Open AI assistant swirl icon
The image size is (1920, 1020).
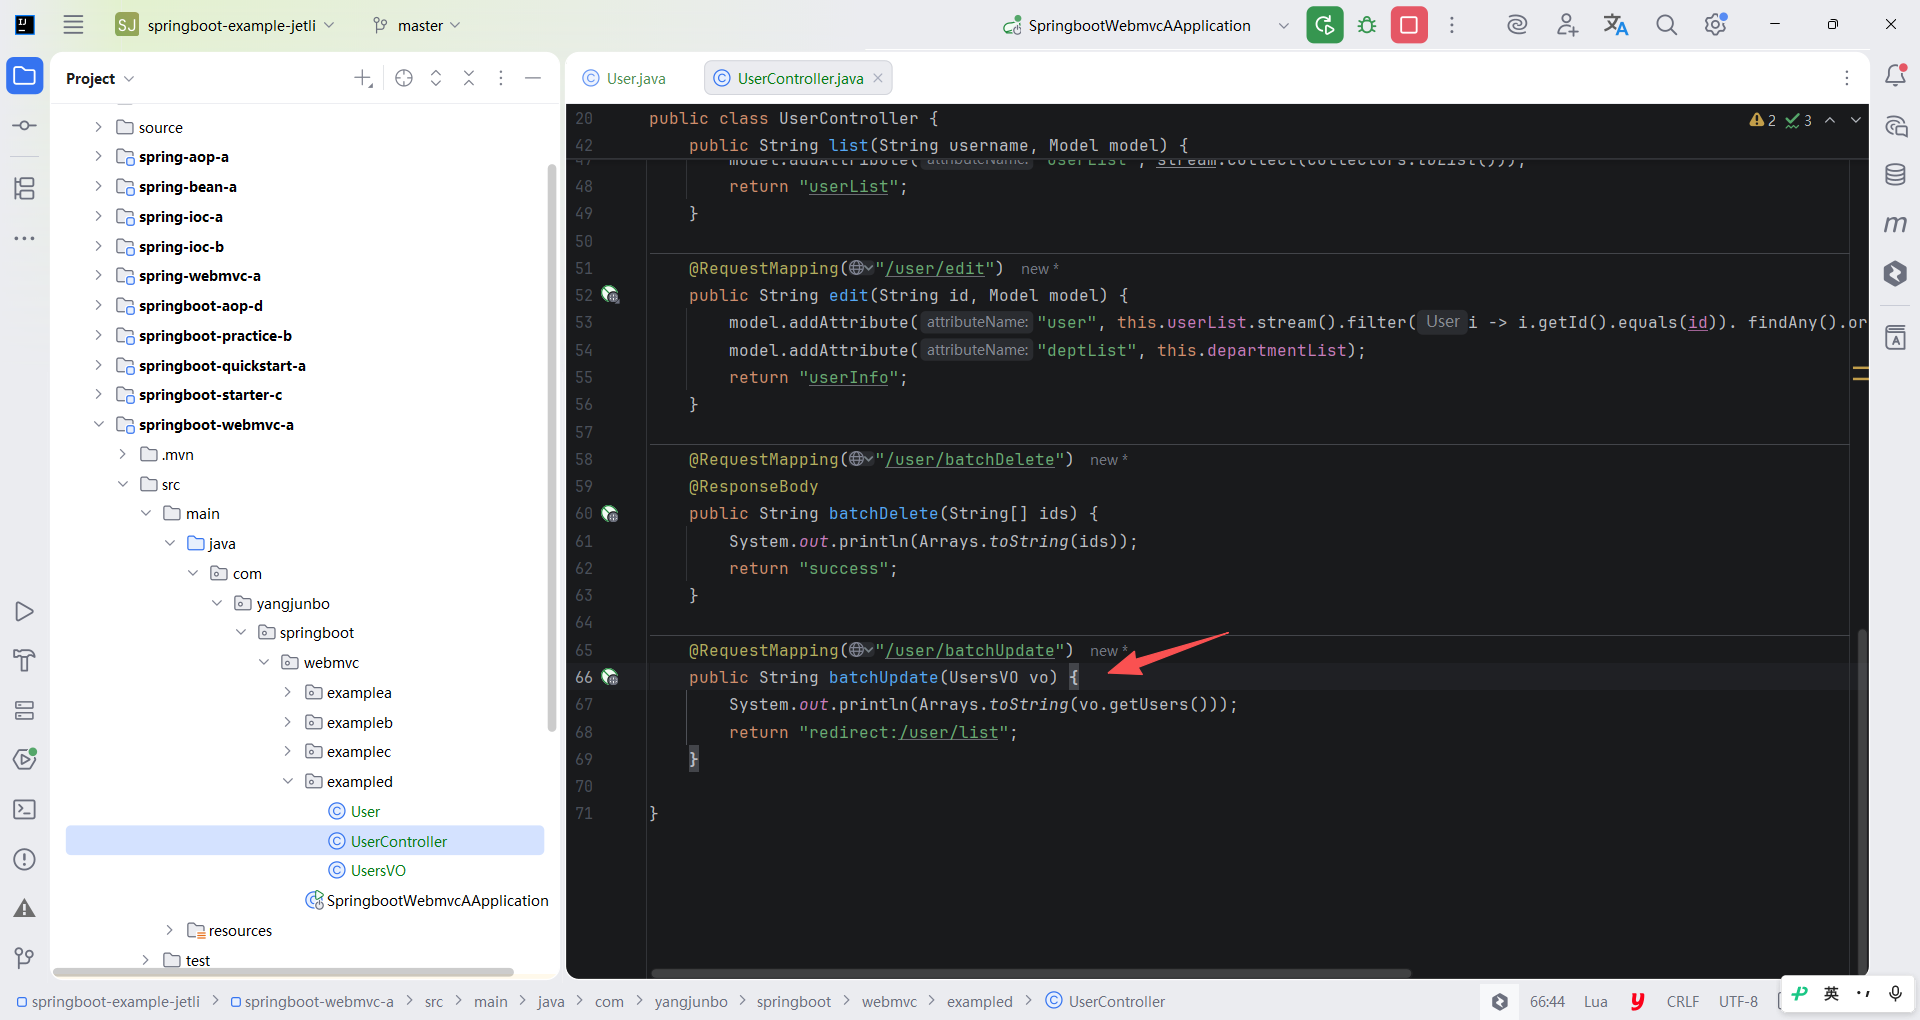[x=1517, y=25]
